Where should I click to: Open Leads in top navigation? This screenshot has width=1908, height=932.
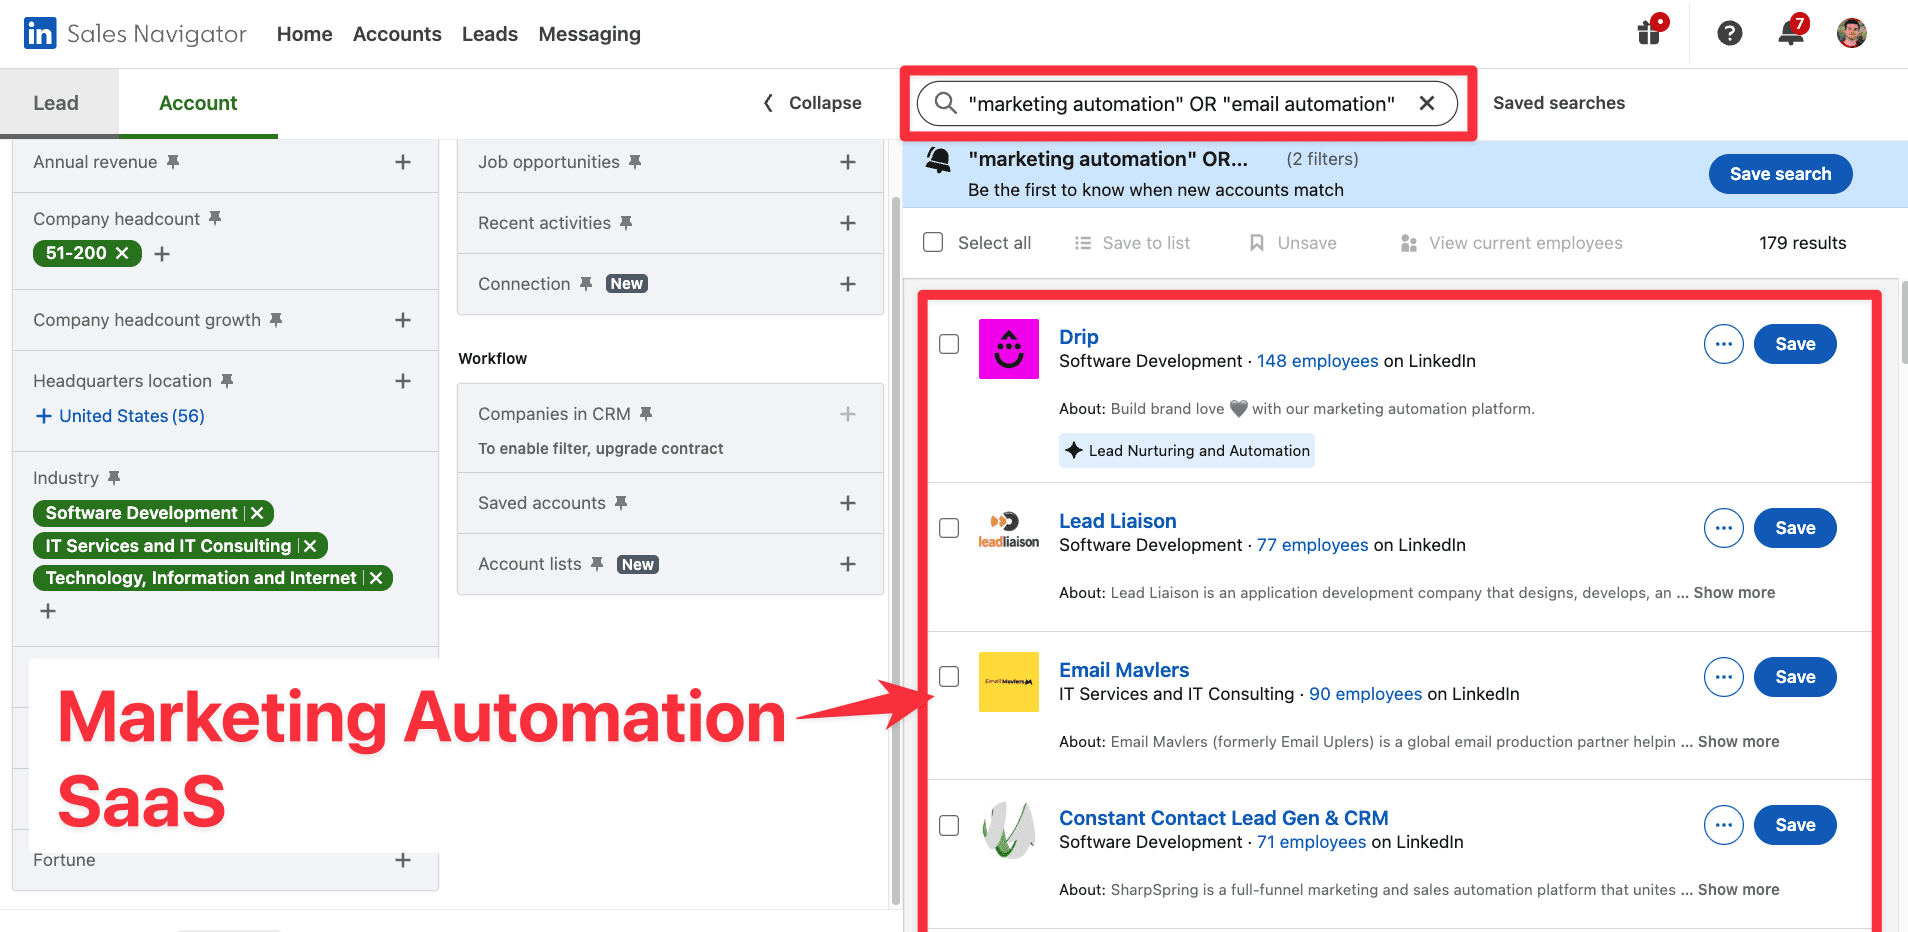[490, 34]
